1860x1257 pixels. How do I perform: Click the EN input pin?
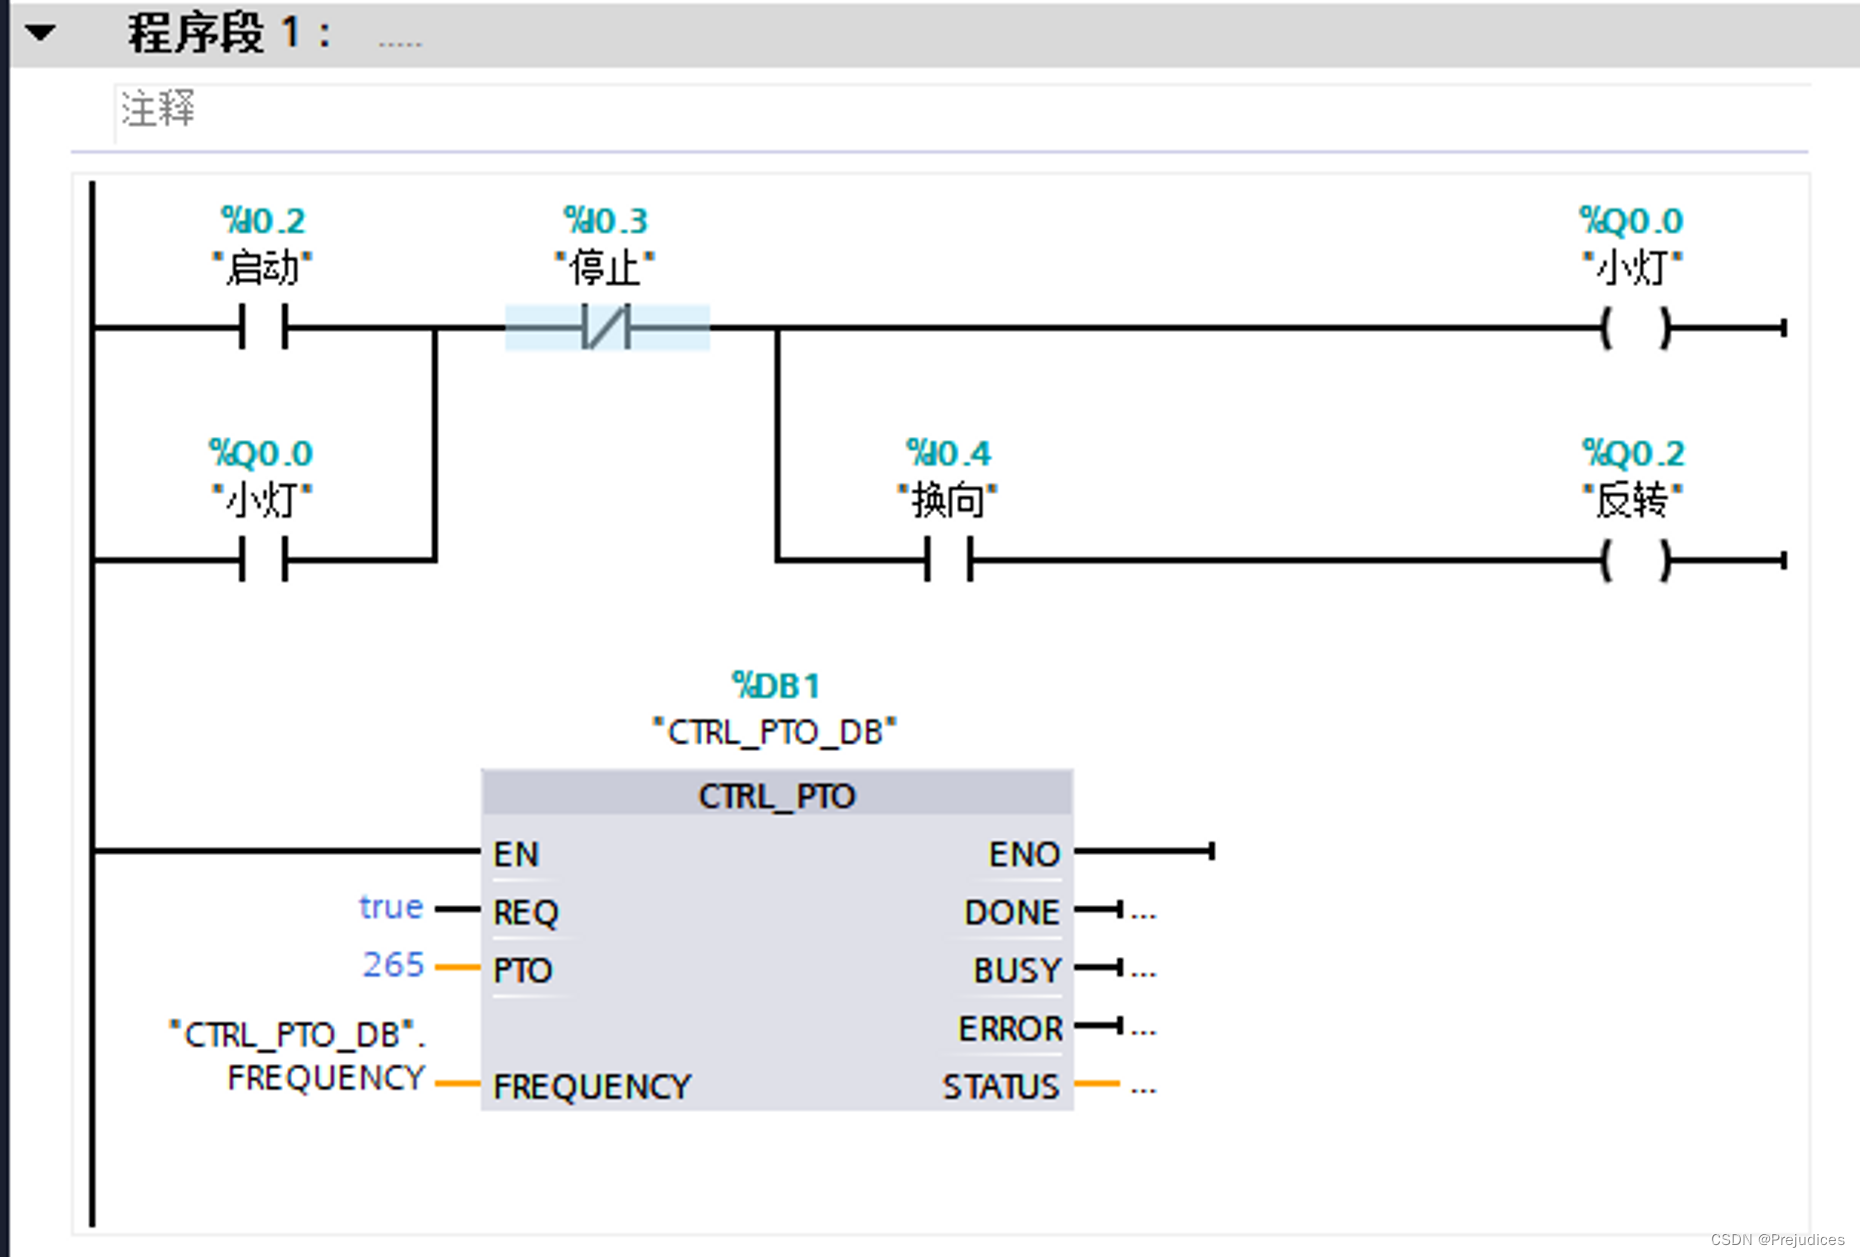(516, 854)
